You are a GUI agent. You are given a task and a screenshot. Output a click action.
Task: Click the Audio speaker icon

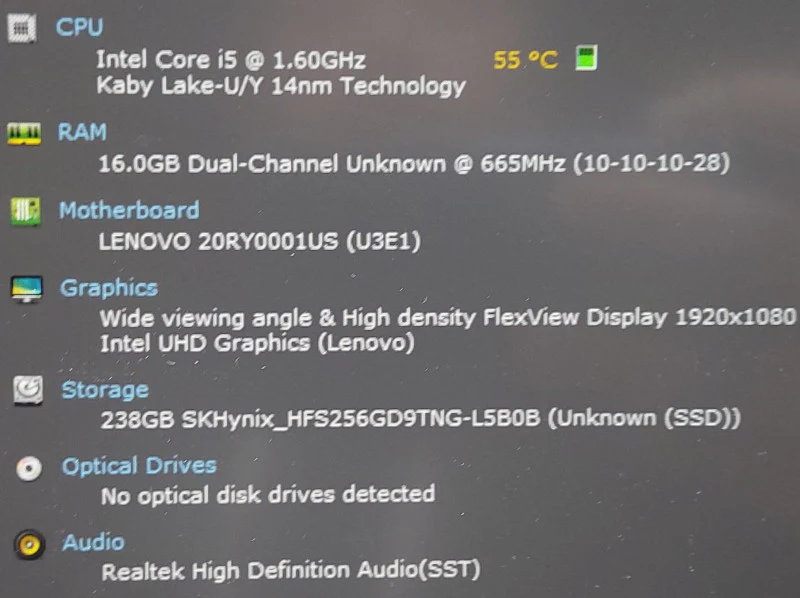(x=29, y=544)
